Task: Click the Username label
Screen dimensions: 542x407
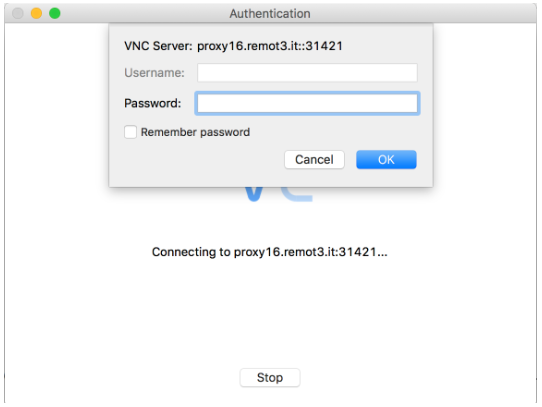Action: [x=154, y=73]
